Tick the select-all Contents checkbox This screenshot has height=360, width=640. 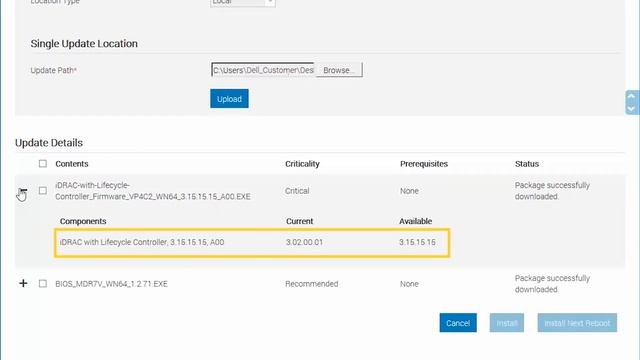[x=43, y=164]
